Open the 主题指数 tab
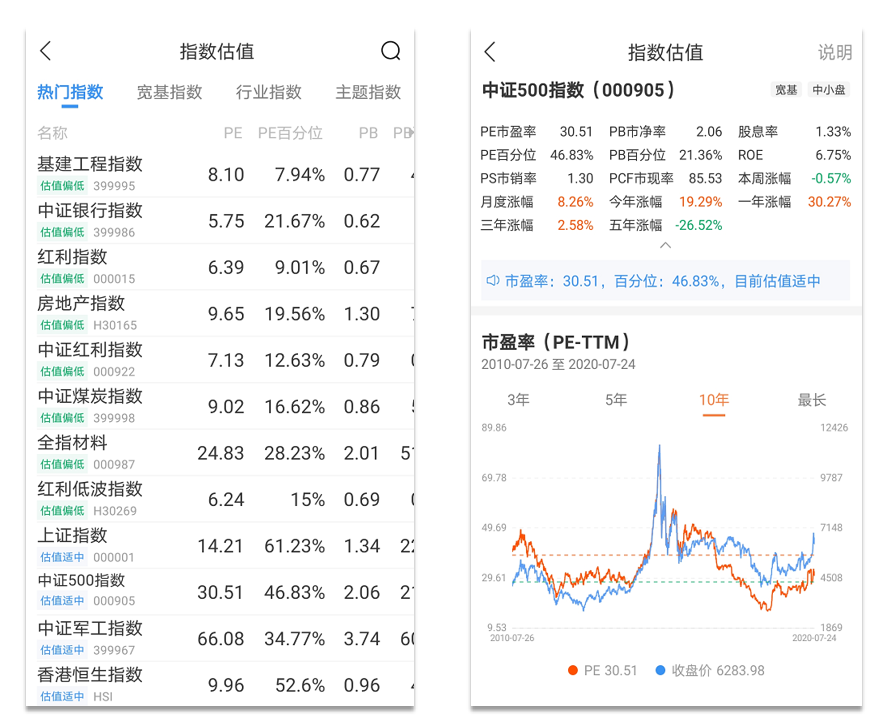Image resolution: width=893 pixels, height=723 pixels. click(368, 92)
